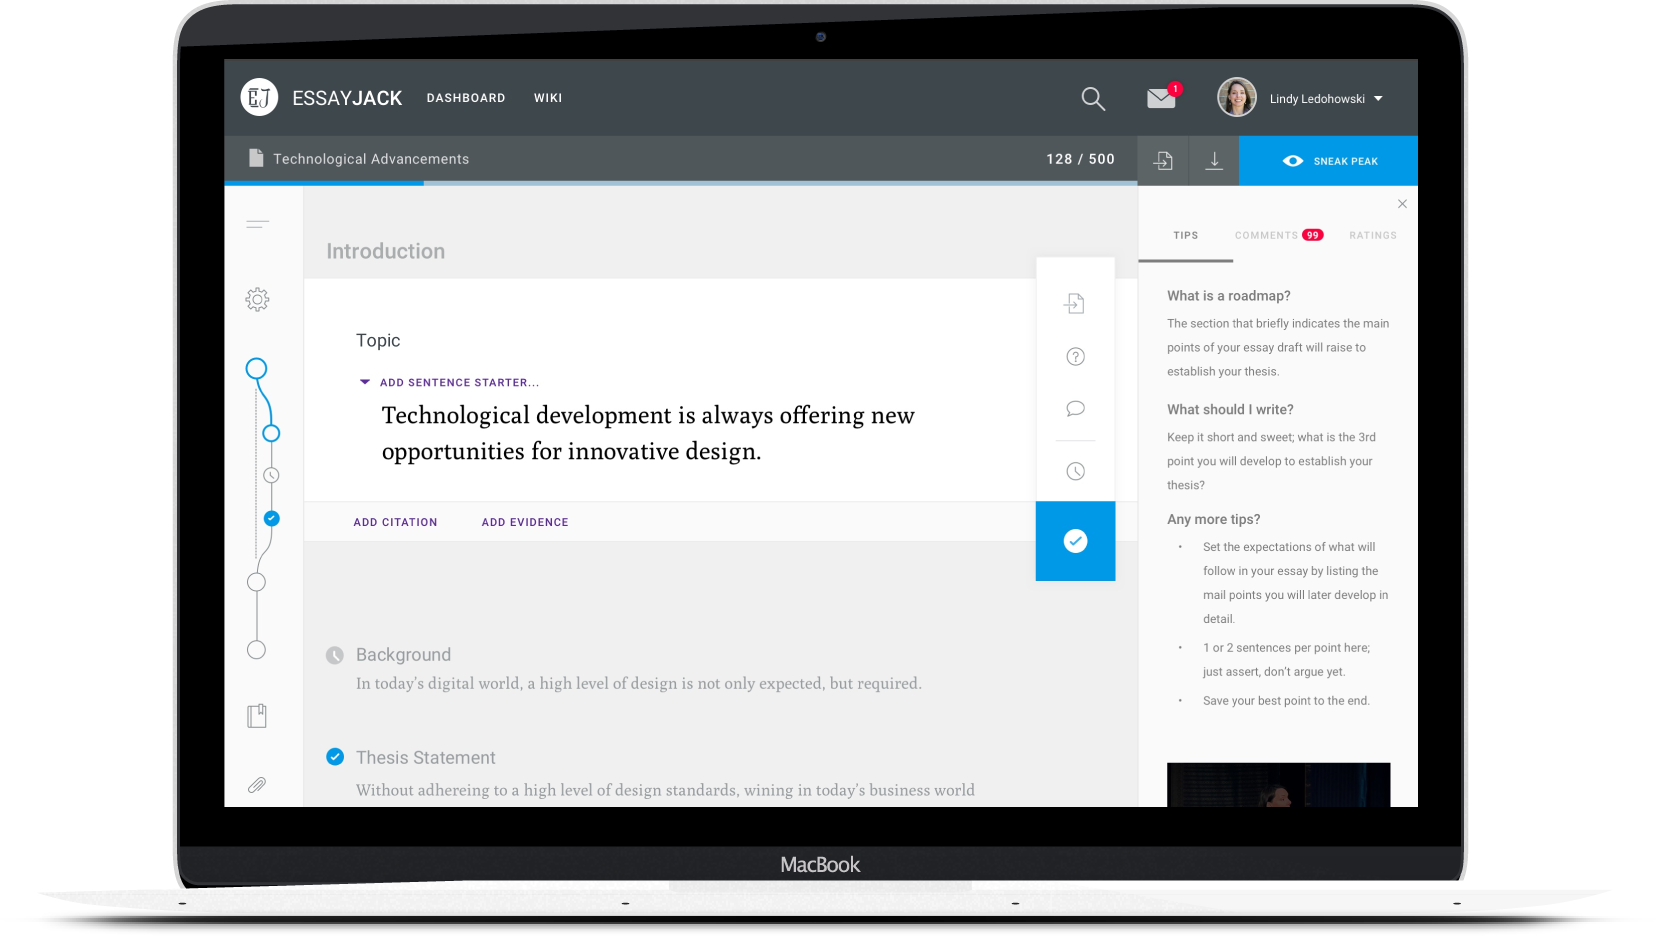
Task: Open the Wiki menu item
Action: click(548, 98)
